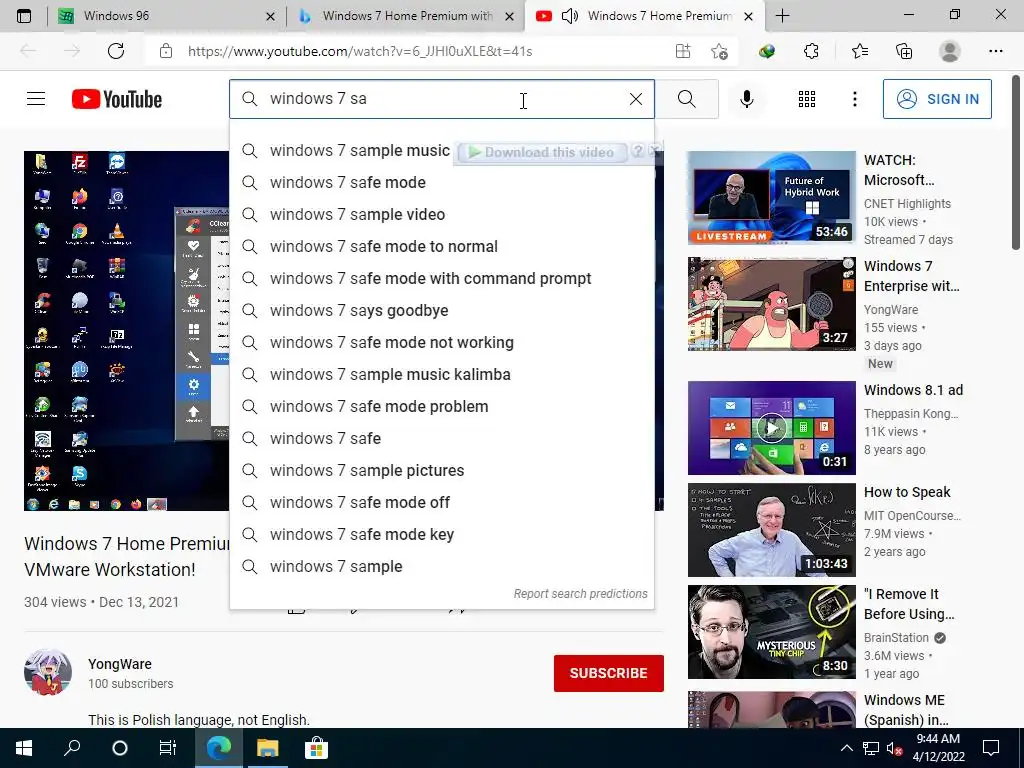Open the YongWare channel name link
Image resolution: width=1024 pixels, height=768 pixels.
click(x=120, y=664)
